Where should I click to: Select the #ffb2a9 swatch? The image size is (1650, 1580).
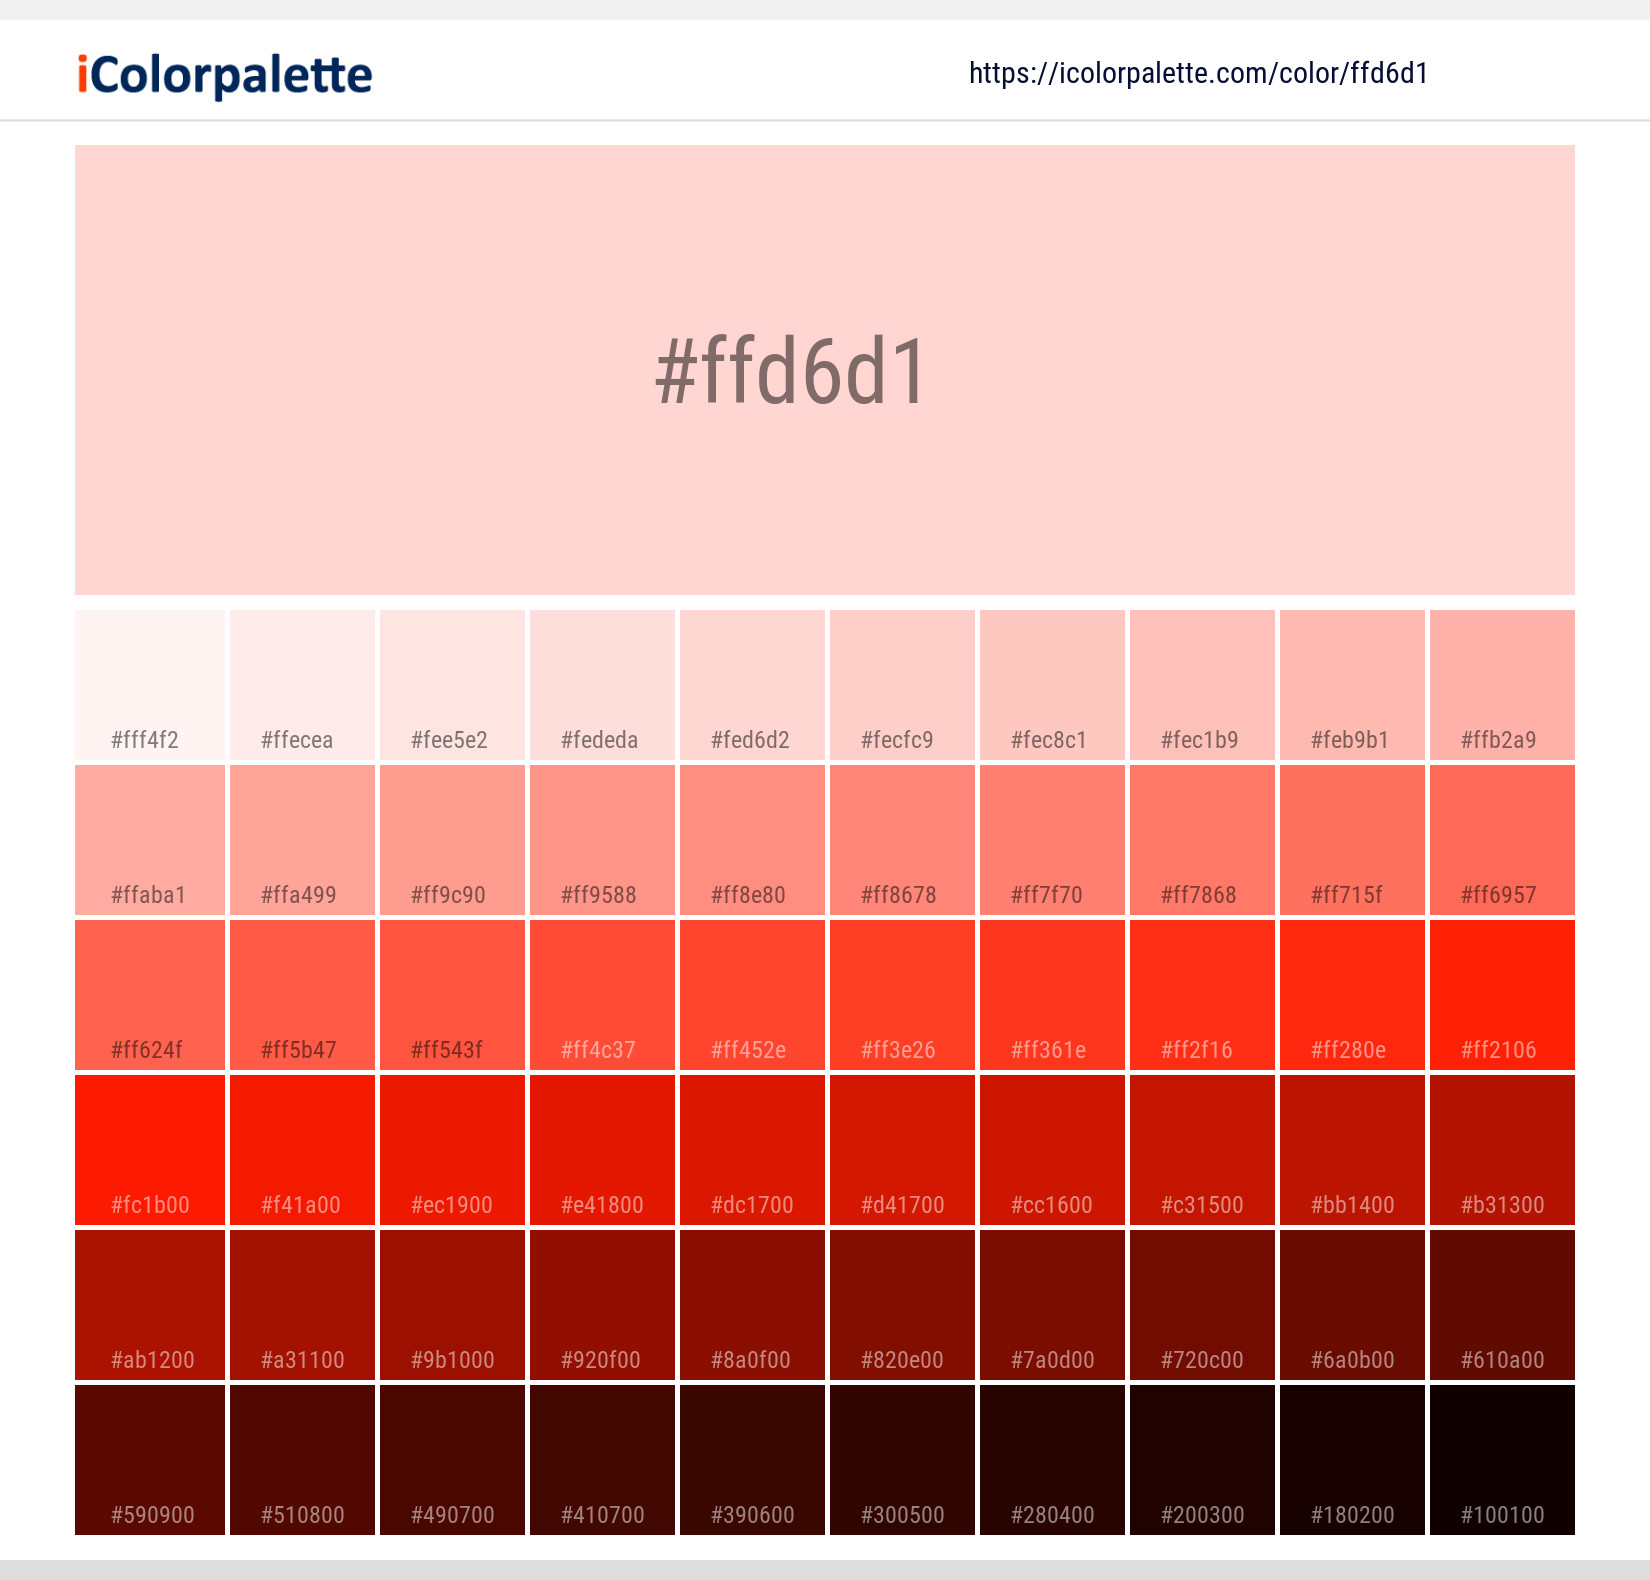pos(1501,685)
